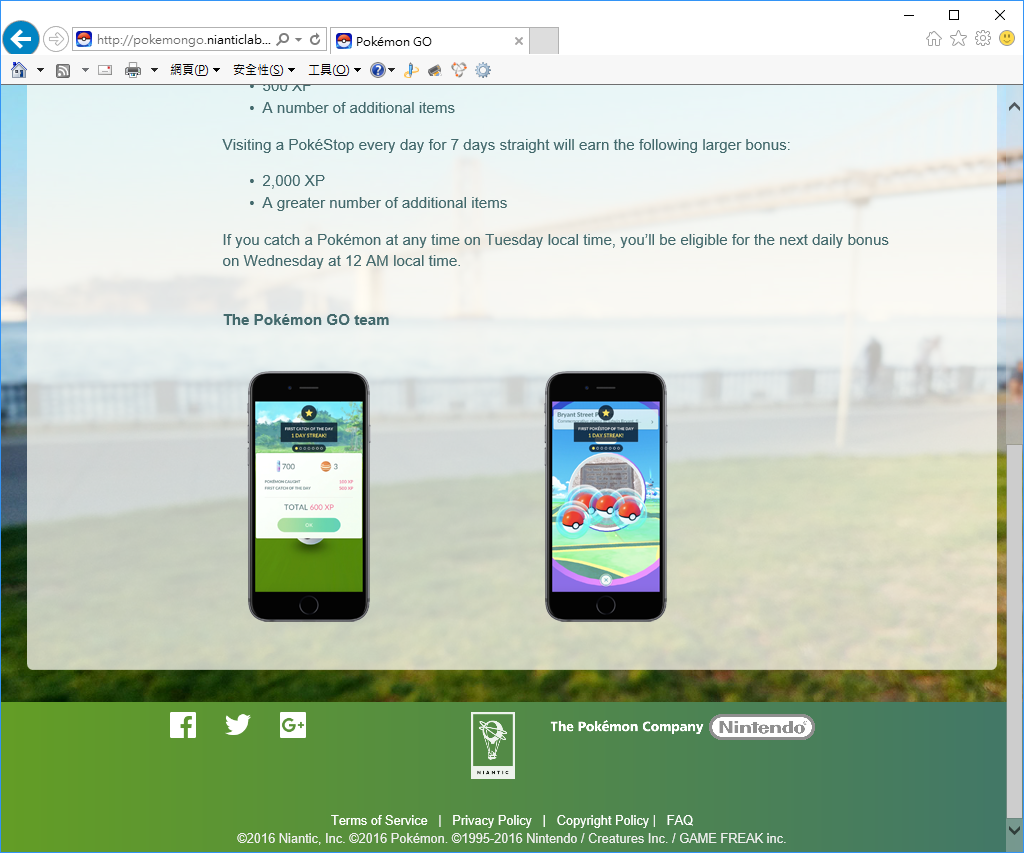The image size is (1024, 853).
Task: Click the pencil add-on icon beside Help
Action: point(411,70)
